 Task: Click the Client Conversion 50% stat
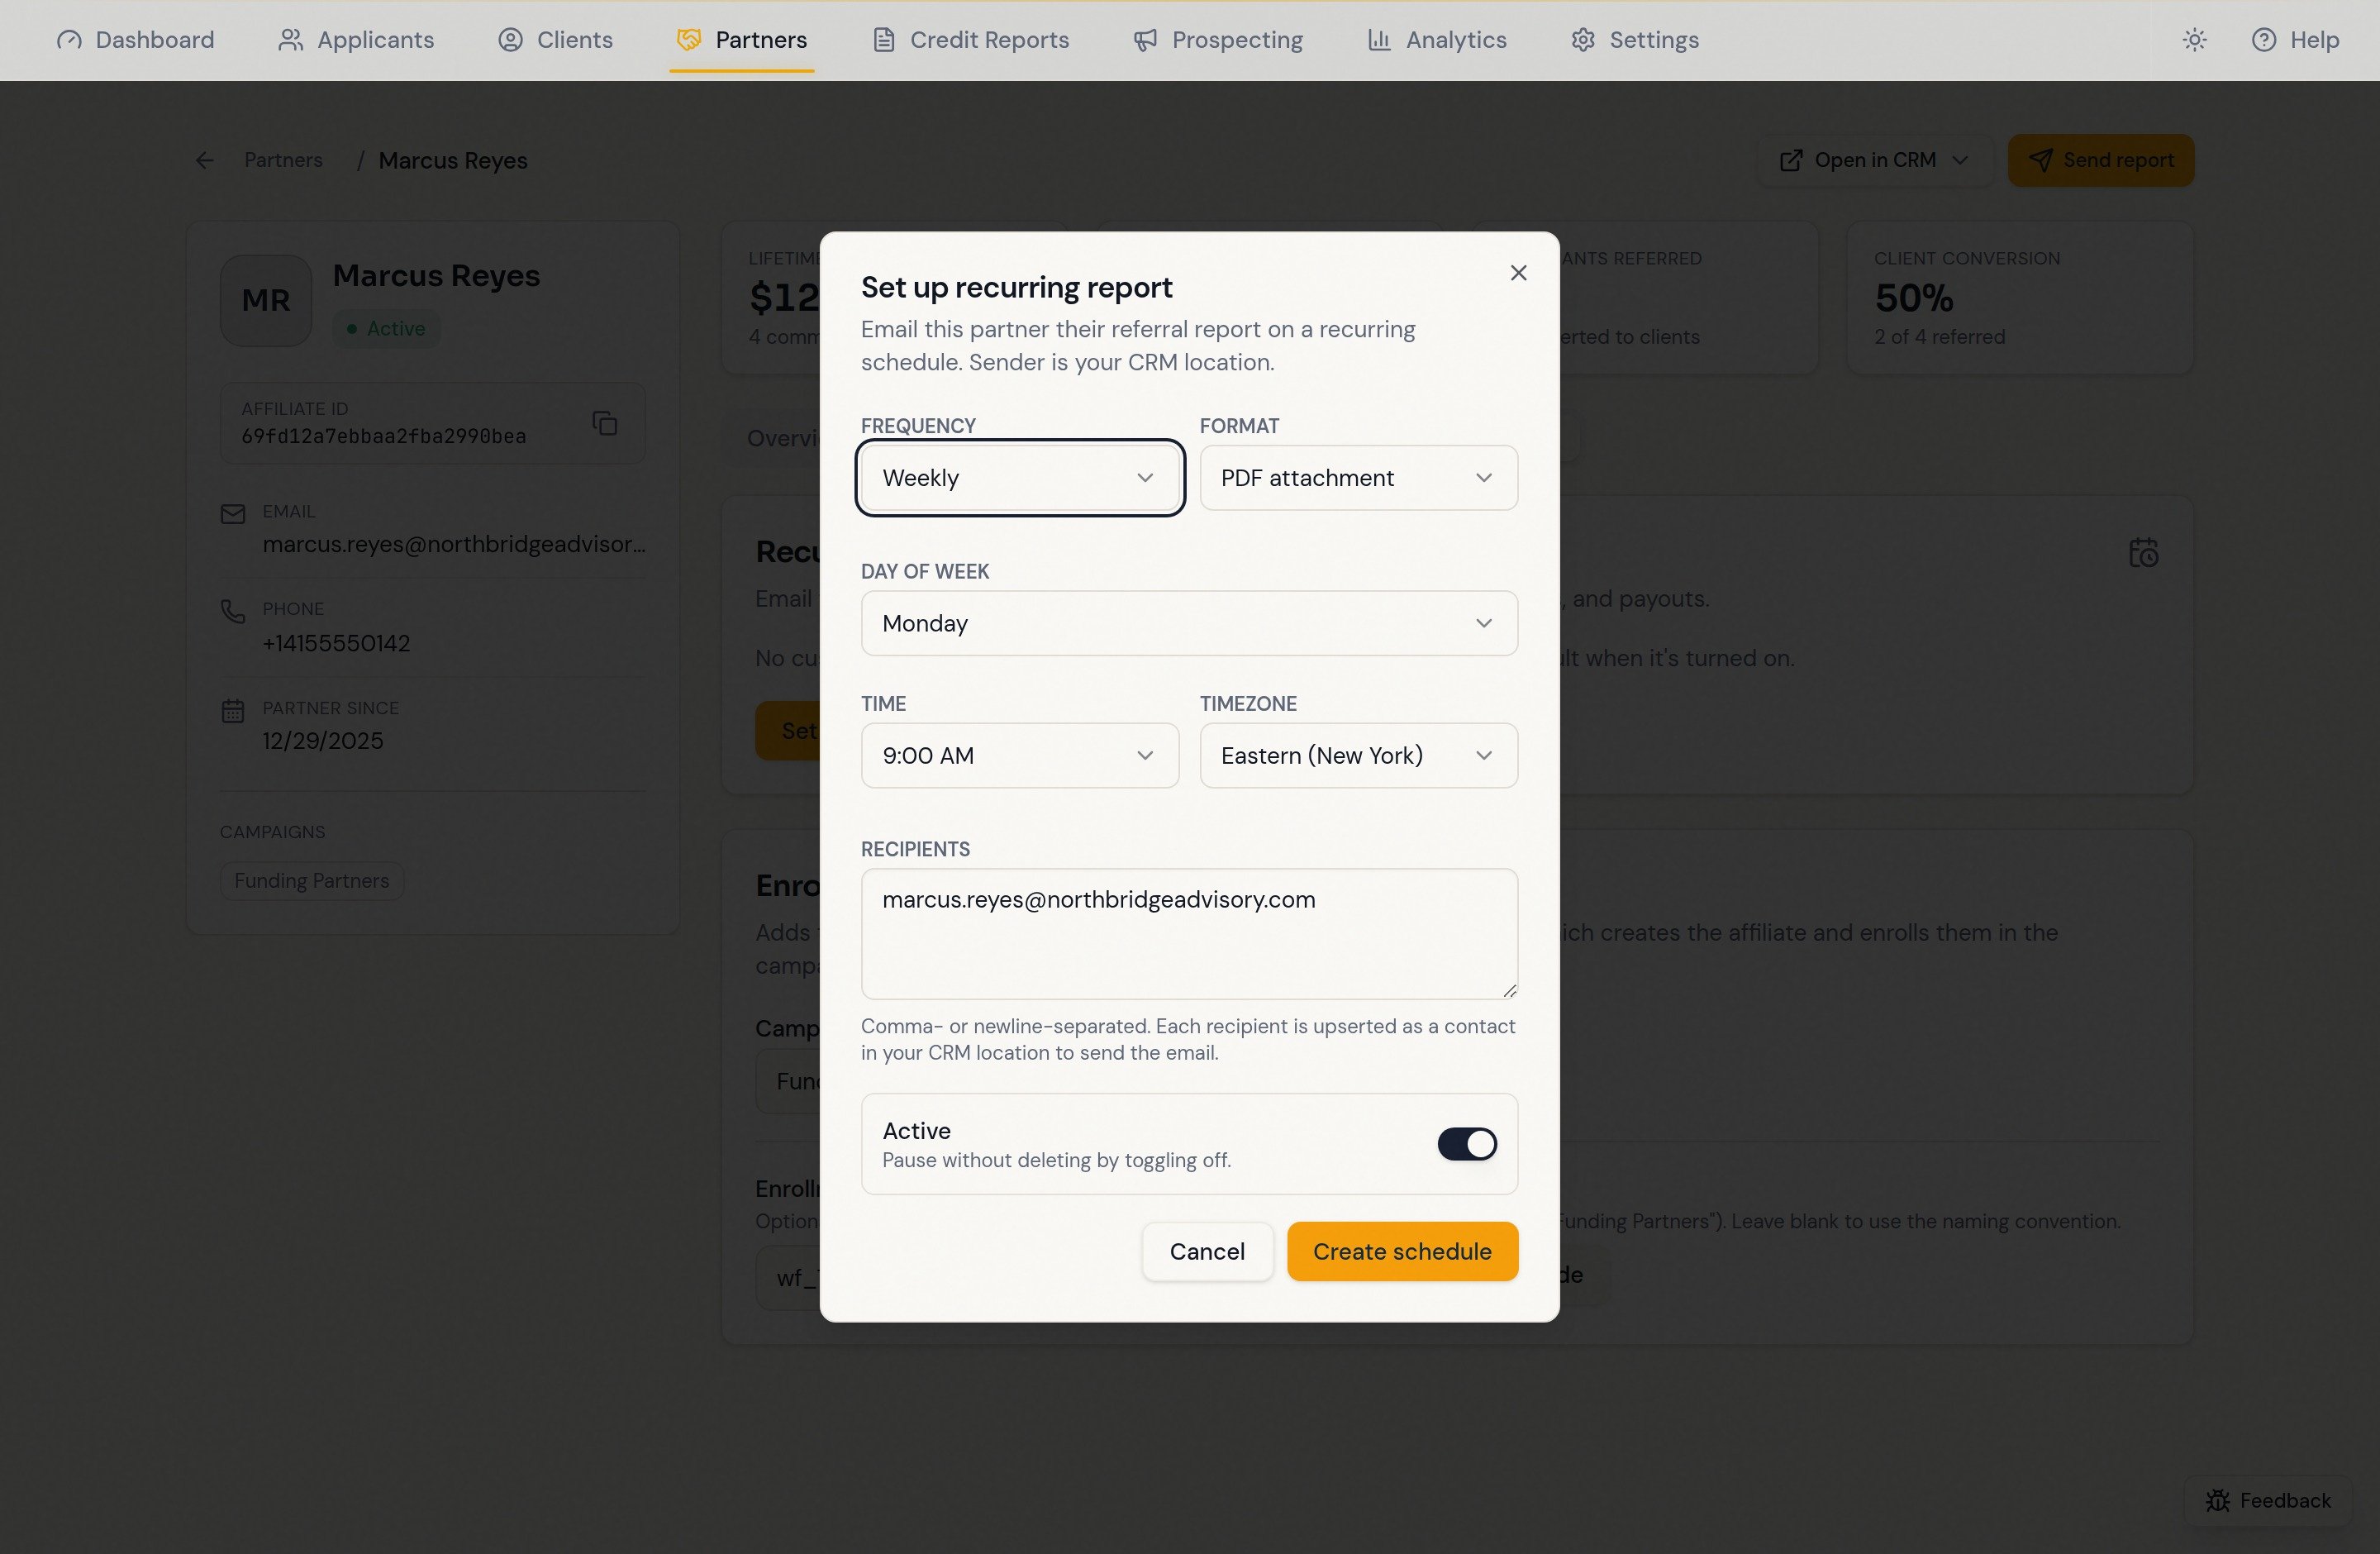(x=2019, y=298)
